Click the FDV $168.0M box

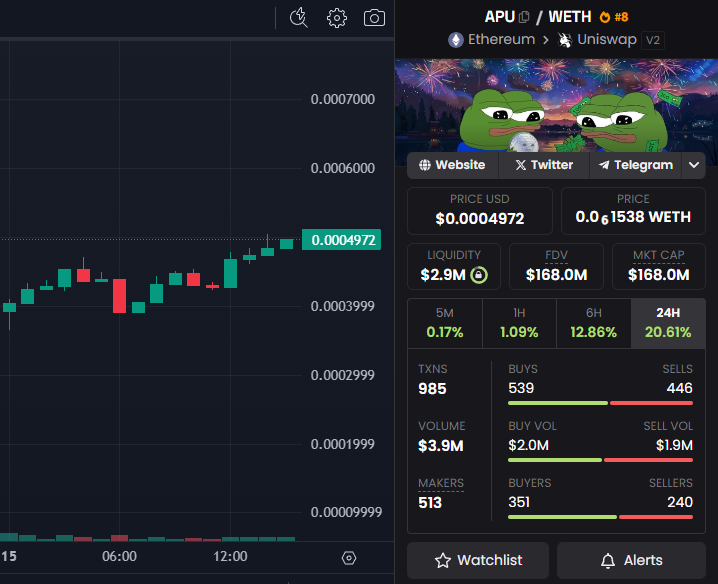pos(556,267)
